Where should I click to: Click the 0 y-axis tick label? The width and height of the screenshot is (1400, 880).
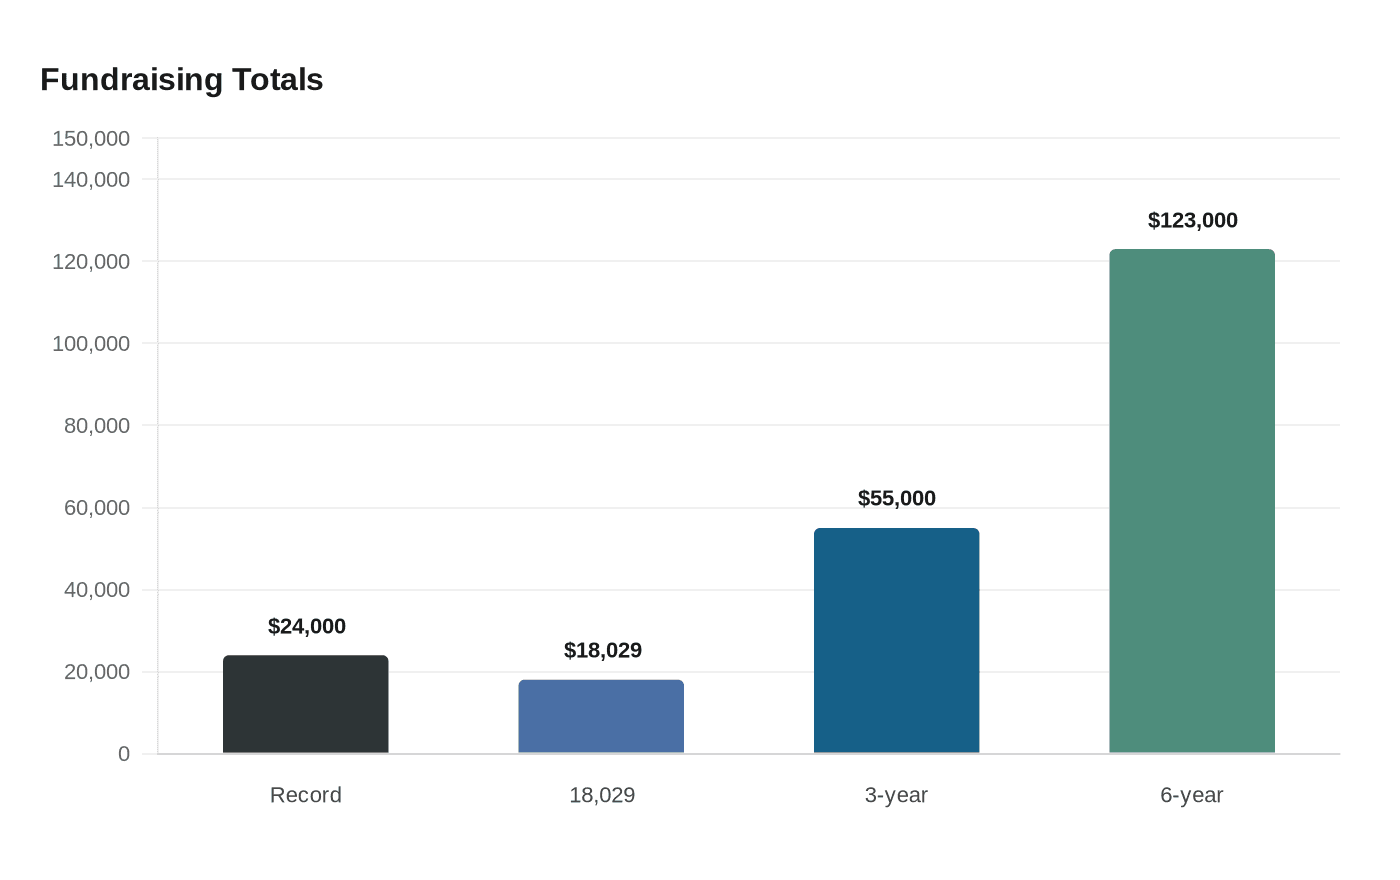[x=124, y=754]
